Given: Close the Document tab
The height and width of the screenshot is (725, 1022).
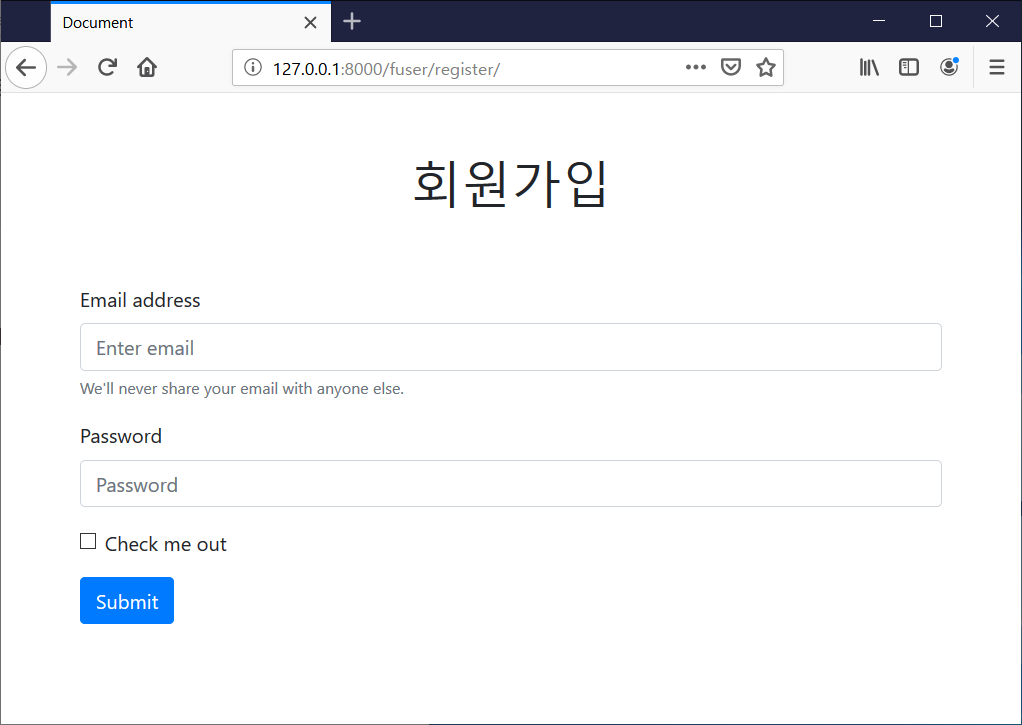Looking at the screenshot, I should (310, 23).
